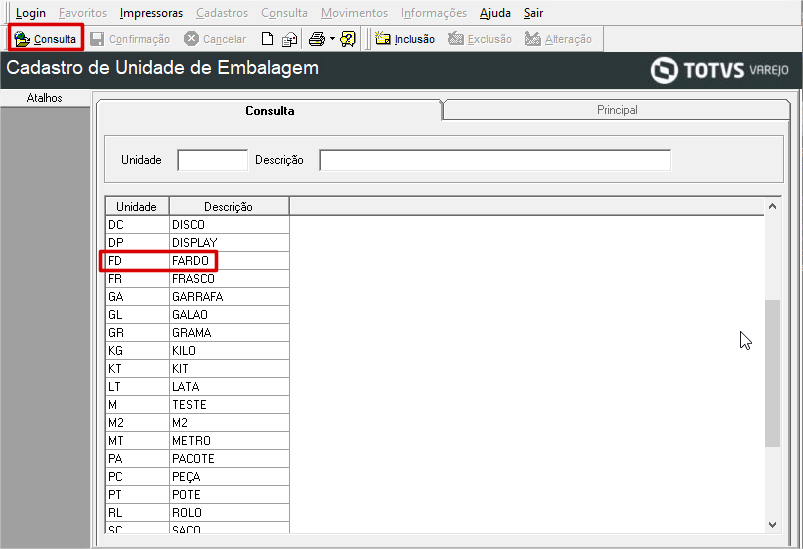The image size is (803, 549).
Task: Select the DP unit cell
Action: coord(137,243)
